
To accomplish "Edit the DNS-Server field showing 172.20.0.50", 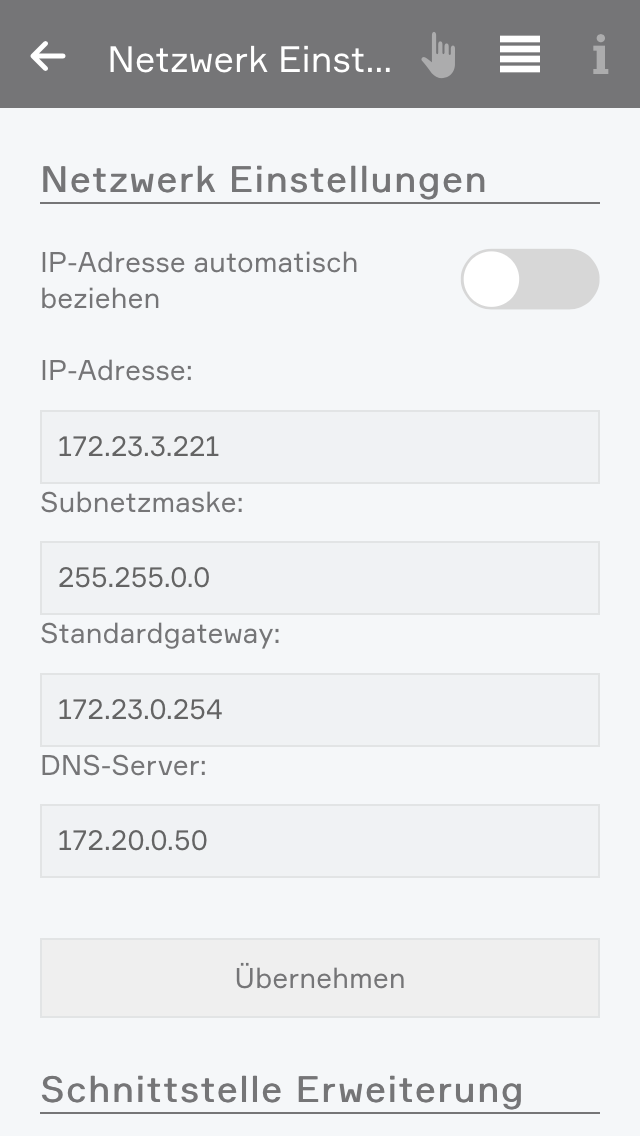I will pyautogui.click(x=320, y=841).
